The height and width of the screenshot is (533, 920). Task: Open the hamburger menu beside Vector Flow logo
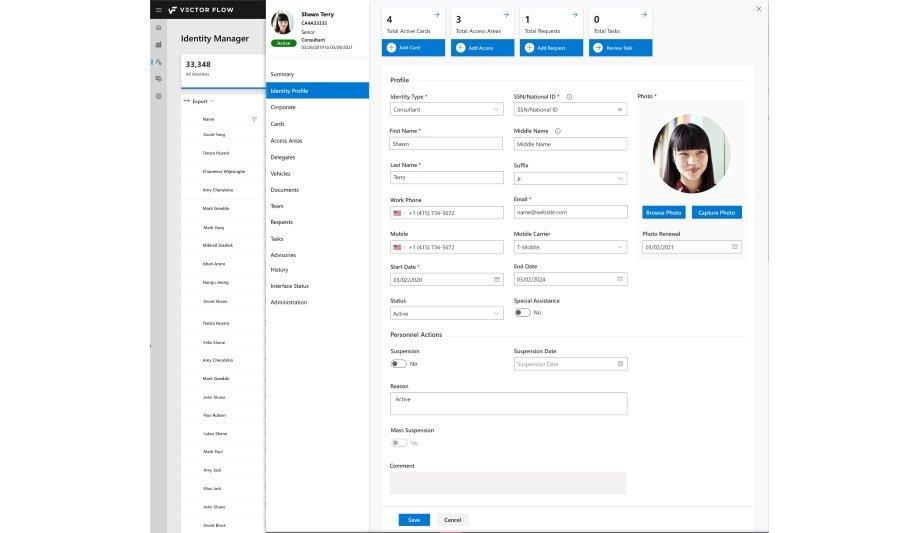pyautogui.click(x=158, y=9)
